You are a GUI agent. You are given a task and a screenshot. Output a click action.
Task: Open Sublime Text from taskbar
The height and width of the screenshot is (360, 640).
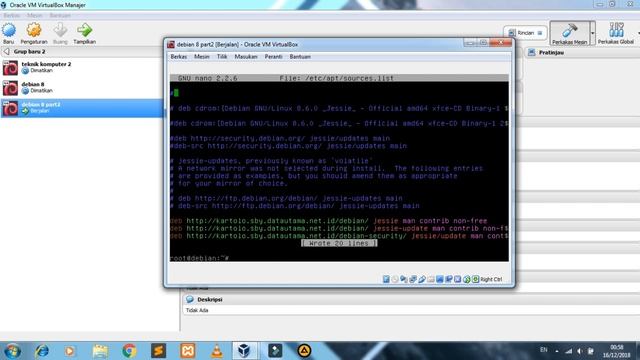(158, 351)
